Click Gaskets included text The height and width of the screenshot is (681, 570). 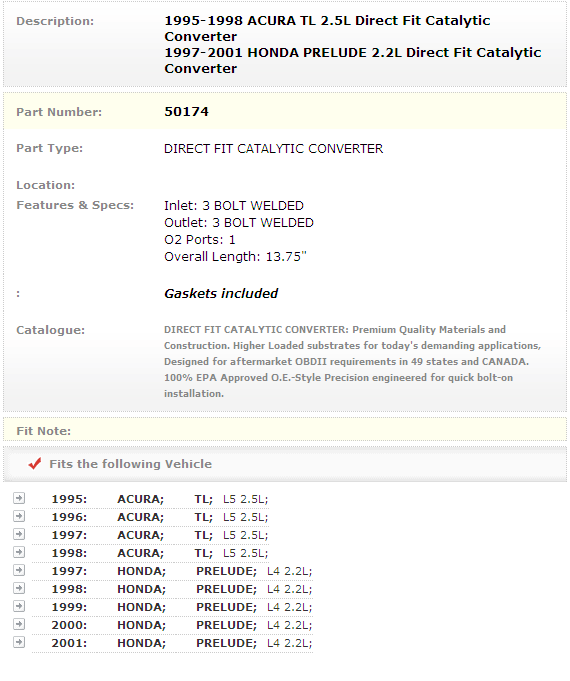221,294
